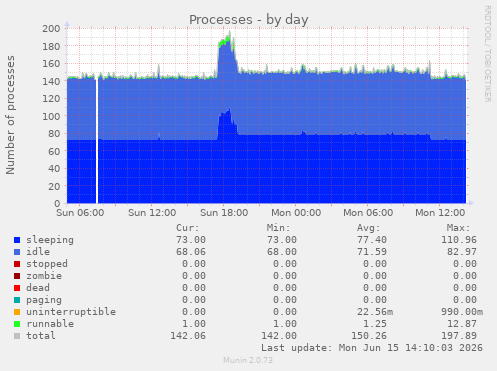Click the 'Sun 12:00' x-axis label
The width and height of the screenshot is (497, 371).
[x=152, y=213]
